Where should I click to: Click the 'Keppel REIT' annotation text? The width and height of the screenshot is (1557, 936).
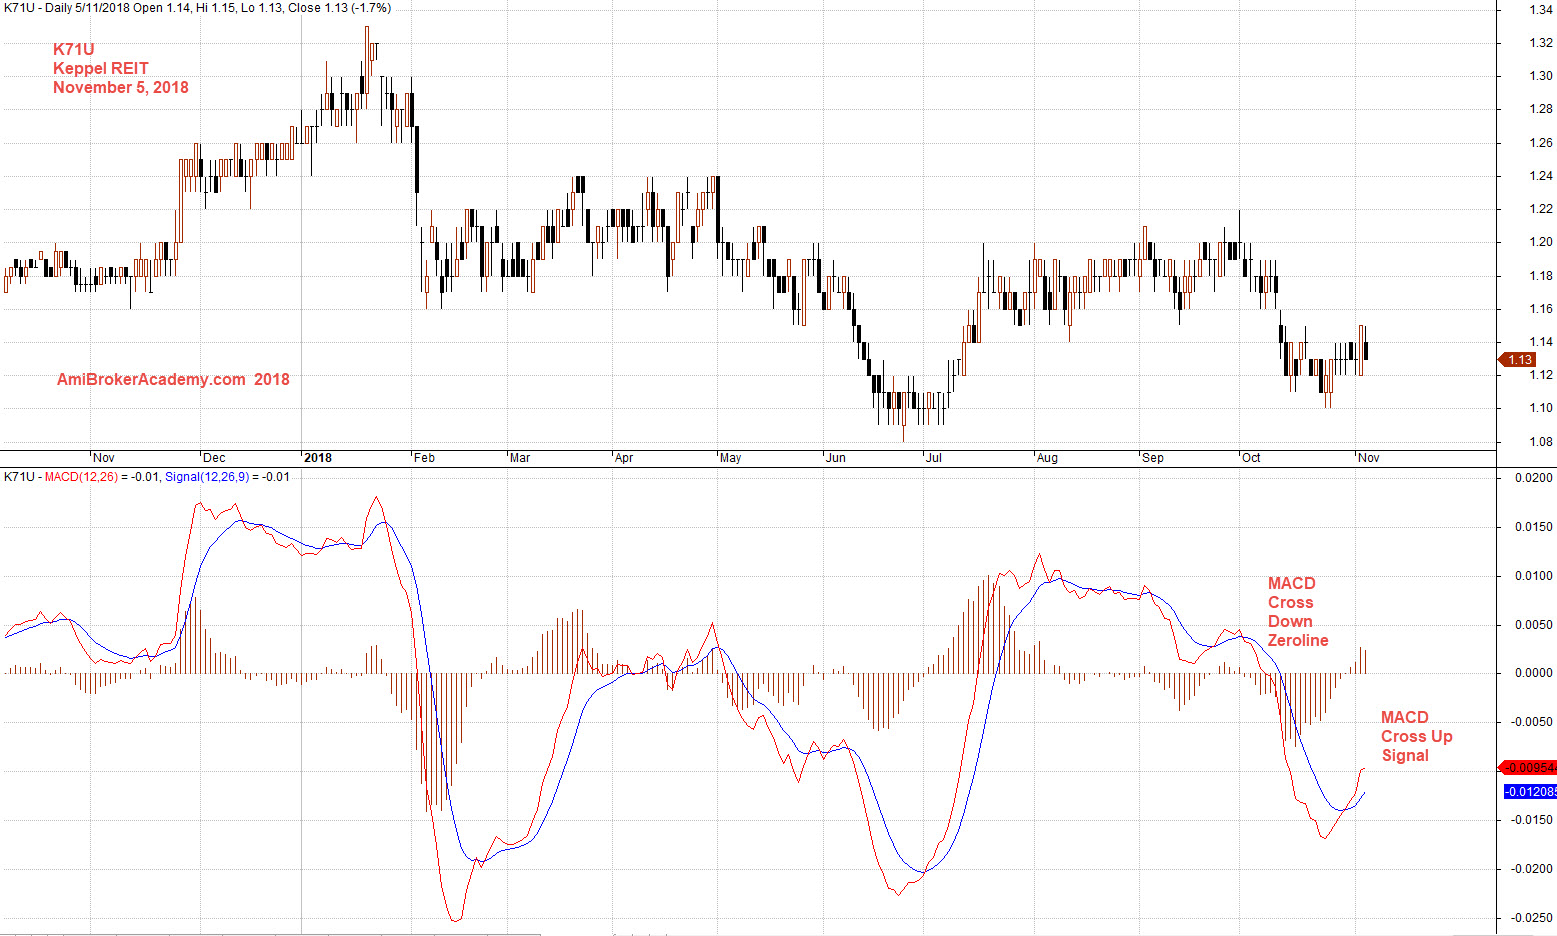click(x=101, y=68)
